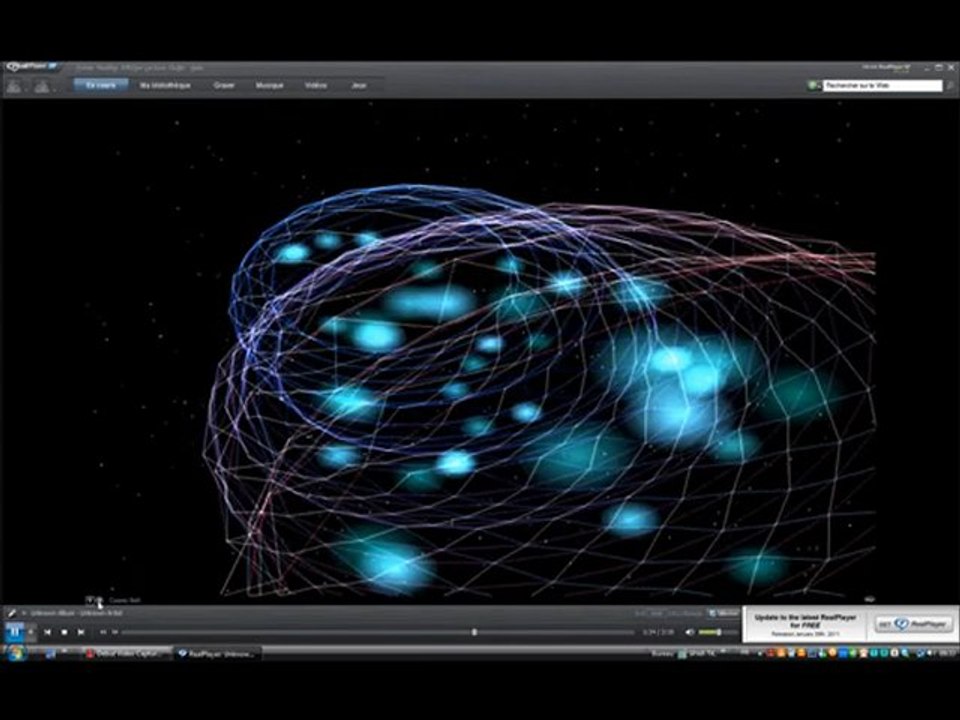The image size is (960, 720).
Task: Go to the 'Musique' tab
Action: click(269, 85)
